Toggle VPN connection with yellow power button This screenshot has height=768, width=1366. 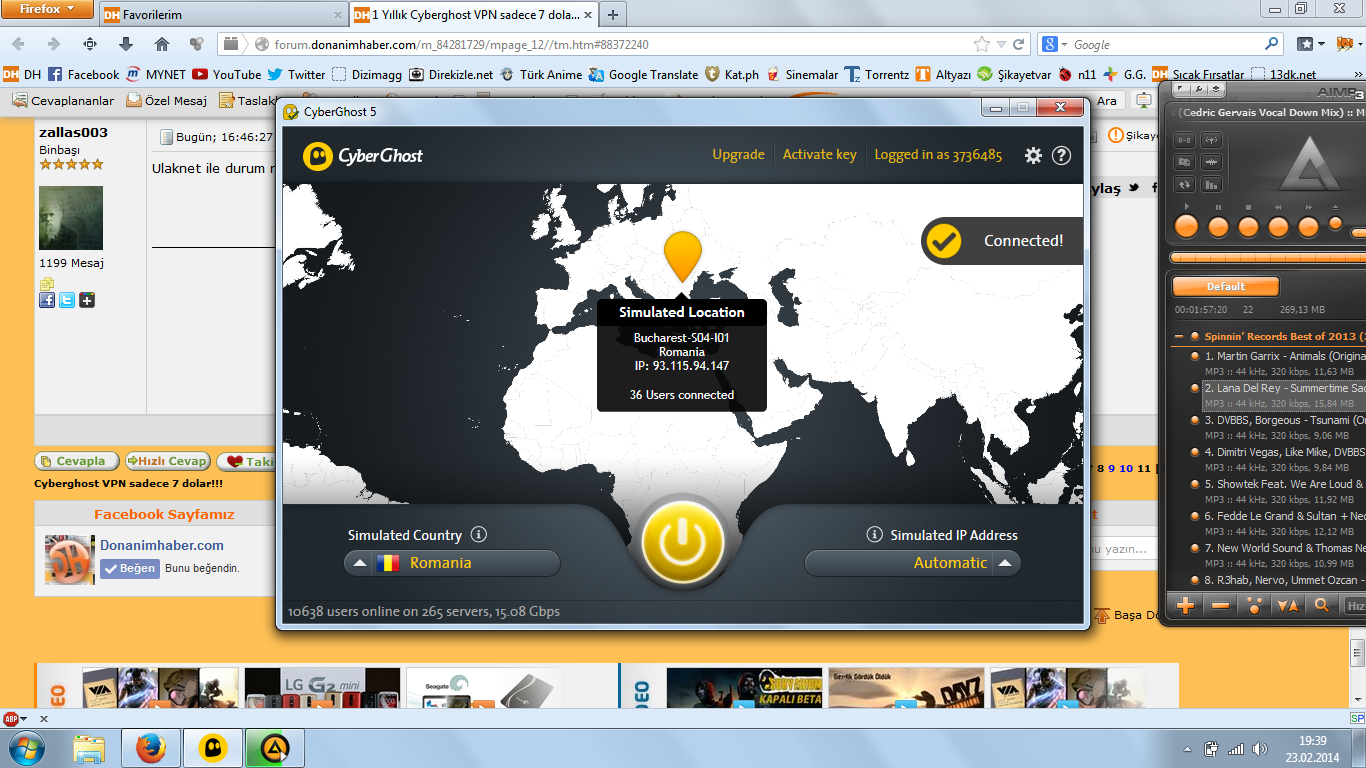pos(683,543)
